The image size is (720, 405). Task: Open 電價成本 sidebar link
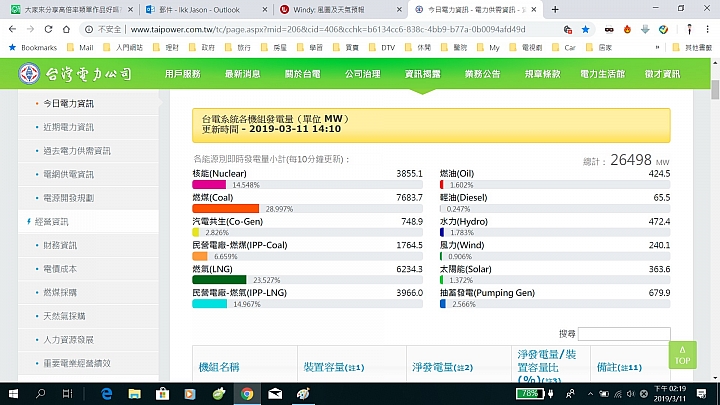60,269
